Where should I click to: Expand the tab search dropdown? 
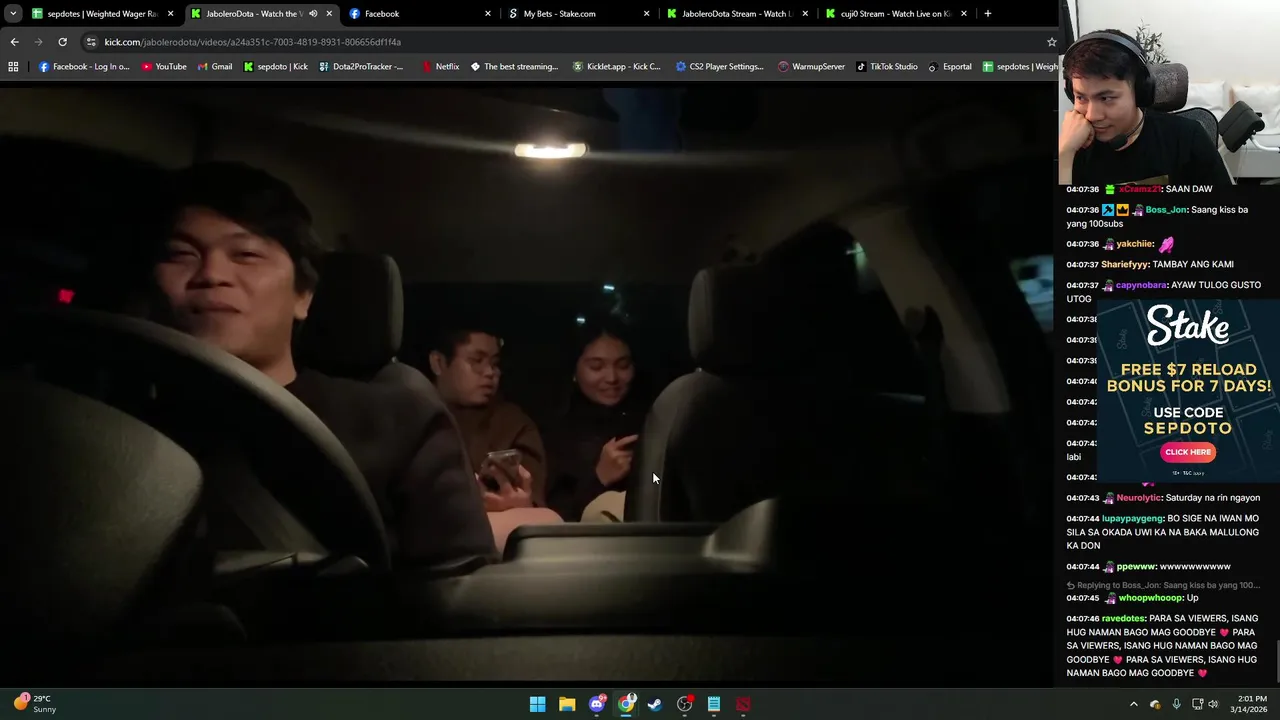(13, 14)
